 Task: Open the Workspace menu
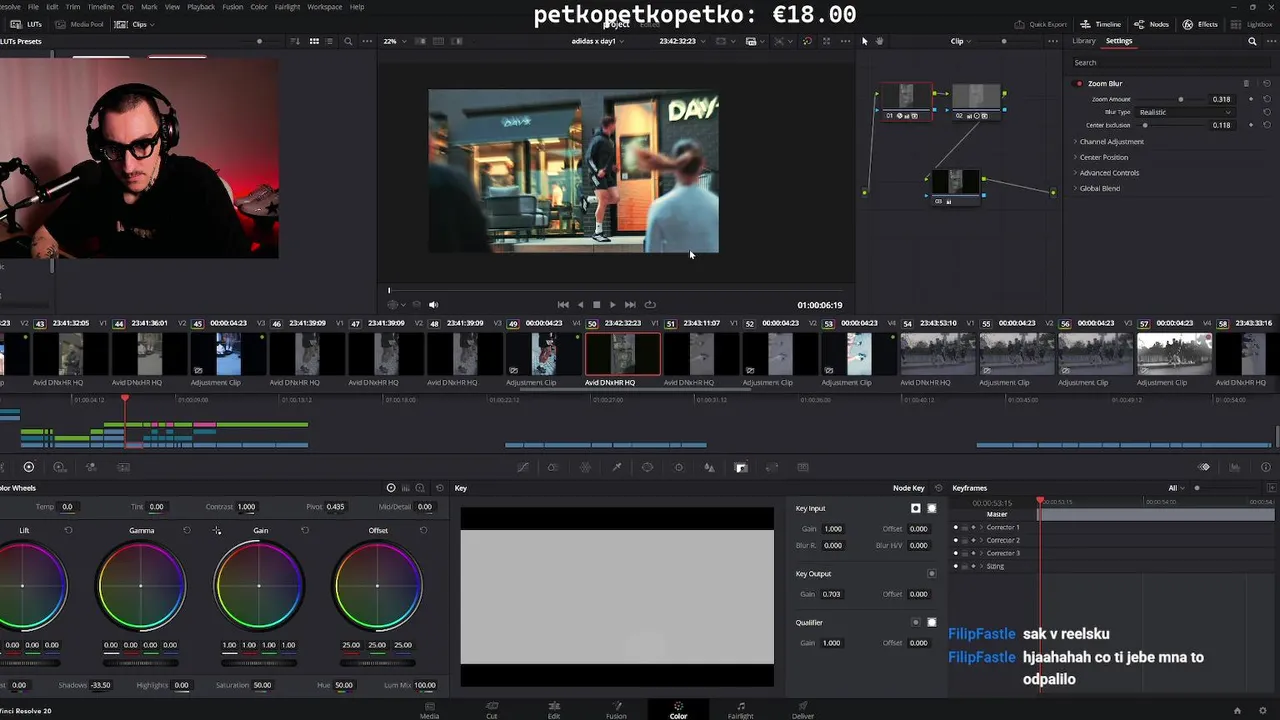click(324, 7)
